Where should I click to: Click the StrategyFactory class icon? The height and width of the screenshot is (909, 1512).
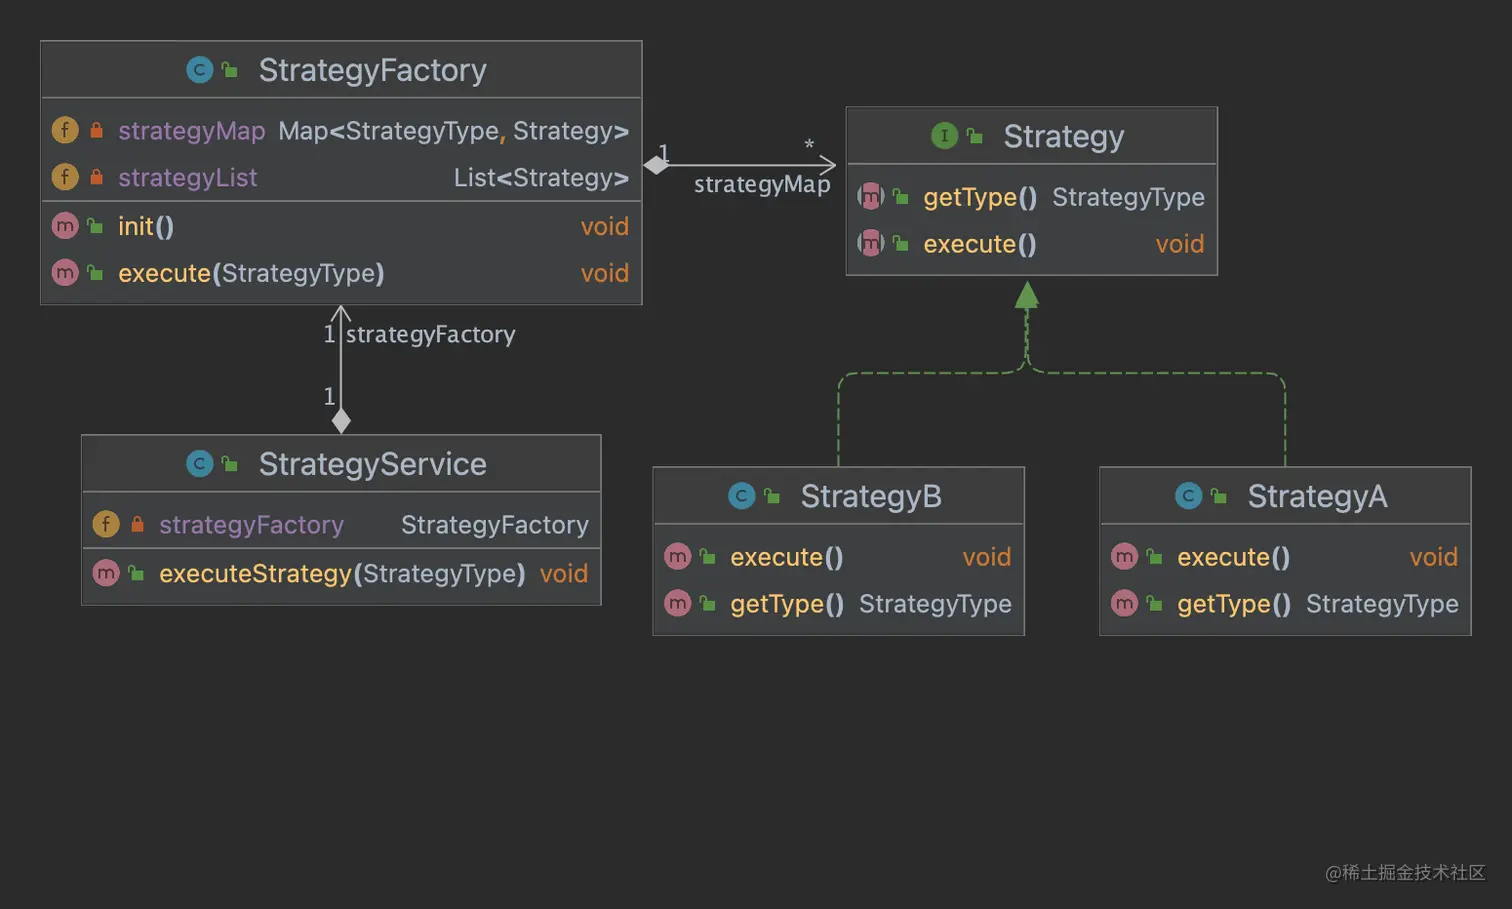pos(200,70)
